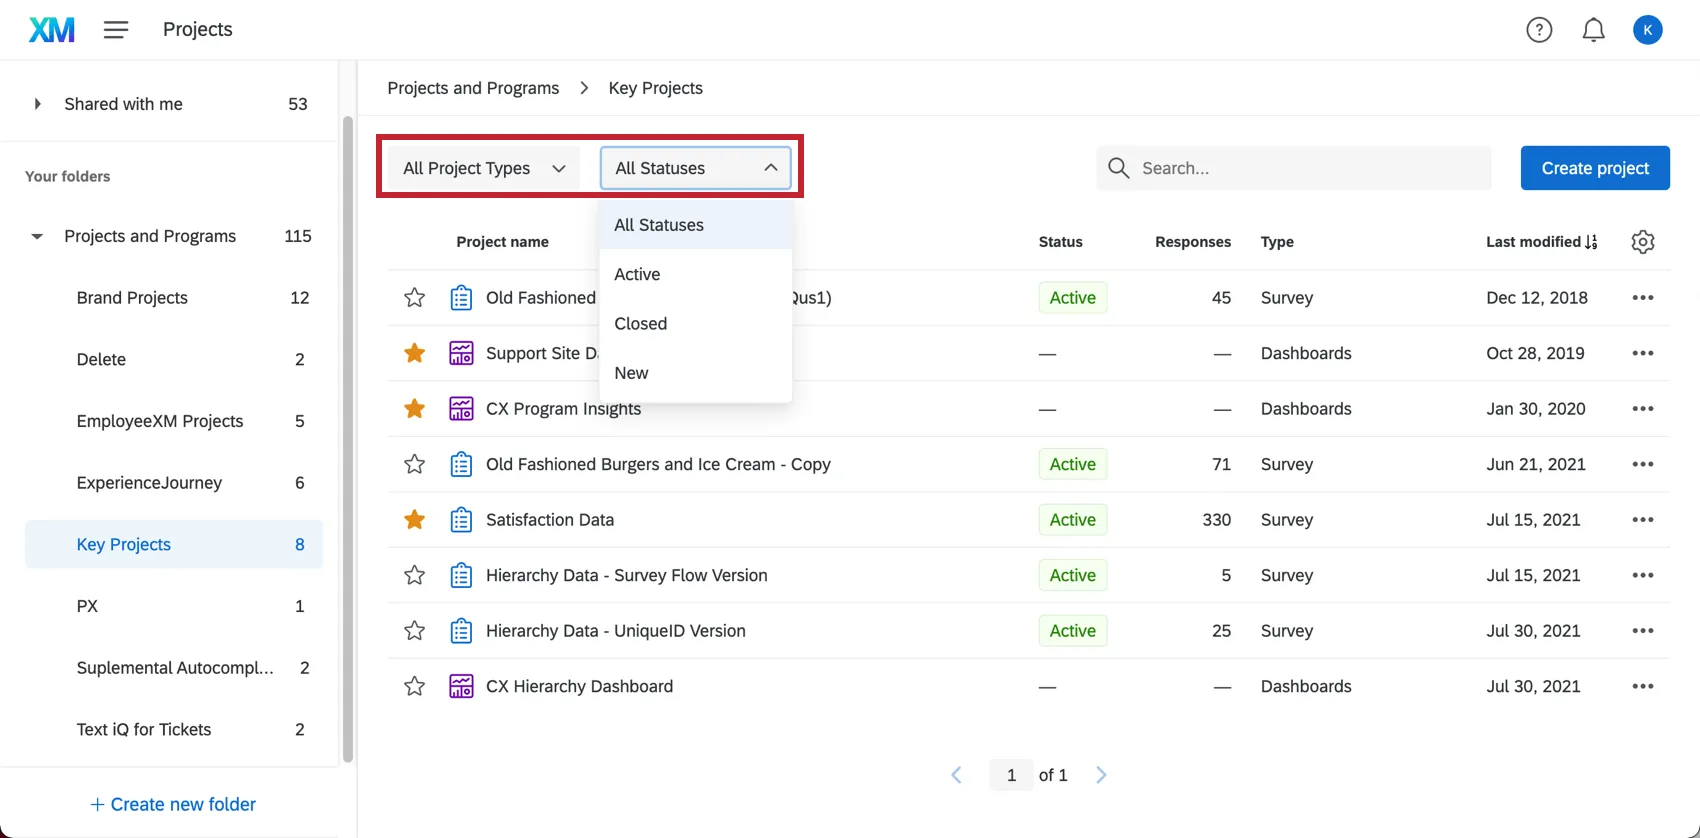Favorite Hierarchy Data - UniqueID Version
This screenshot has height=838, width=1700.
(x=414, y=631)
